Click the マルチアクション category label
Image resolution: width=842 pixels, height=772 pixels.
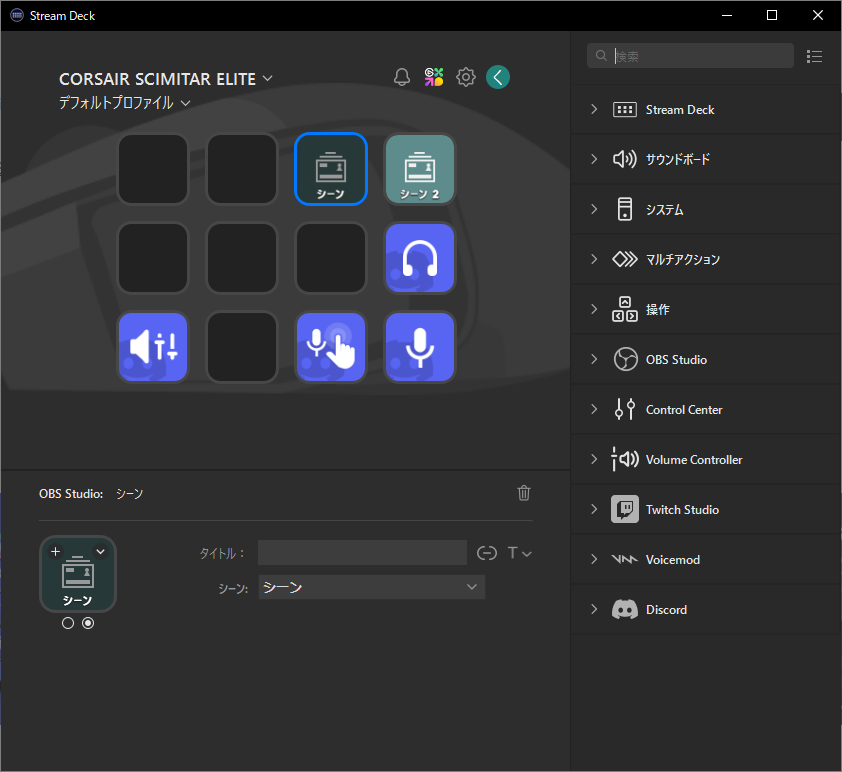point(683,259)
